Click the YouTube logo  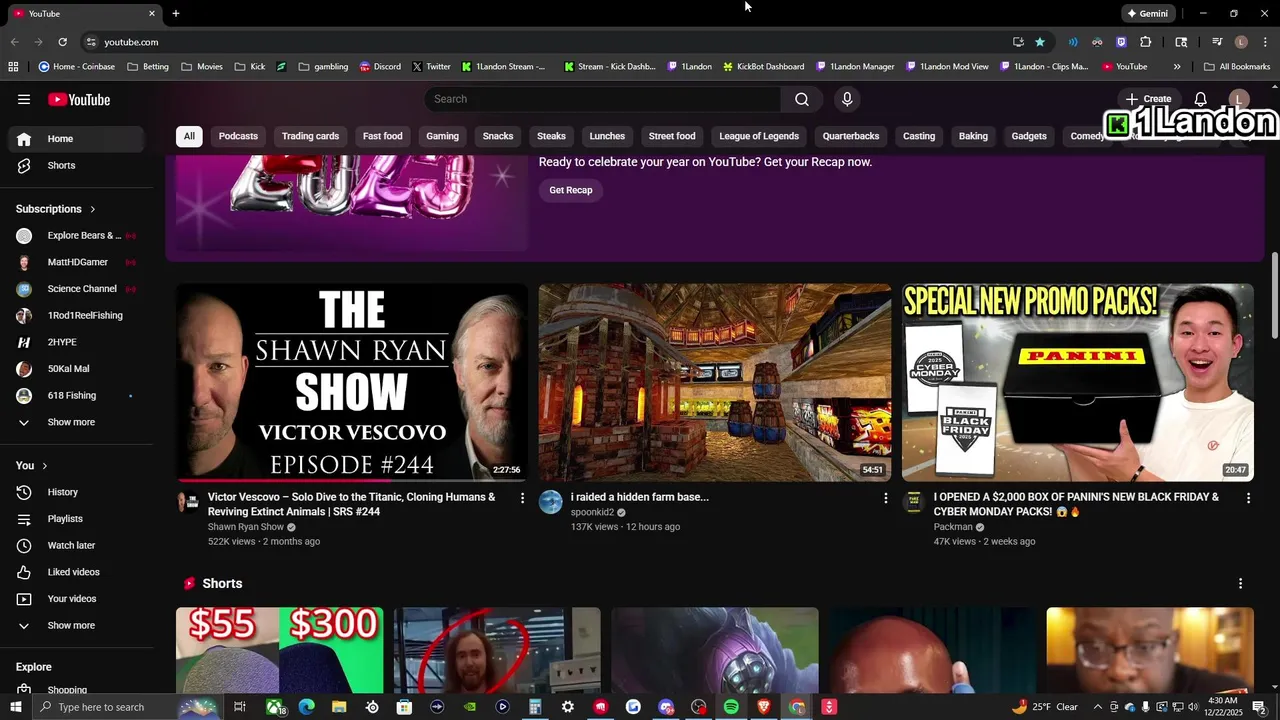point(79,99)
